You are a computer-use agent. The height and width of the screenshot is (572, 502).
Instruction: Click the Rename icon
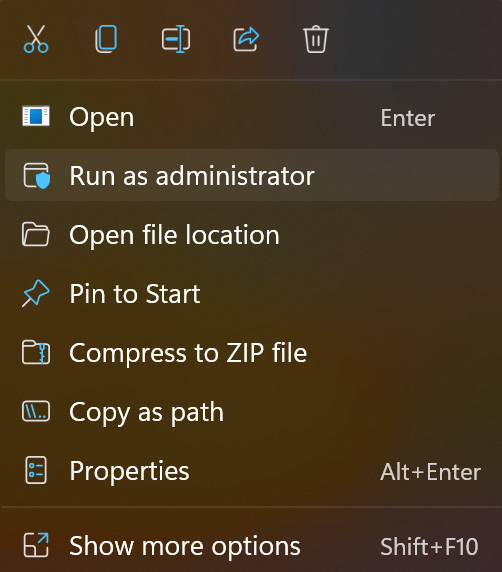point(176,39)
